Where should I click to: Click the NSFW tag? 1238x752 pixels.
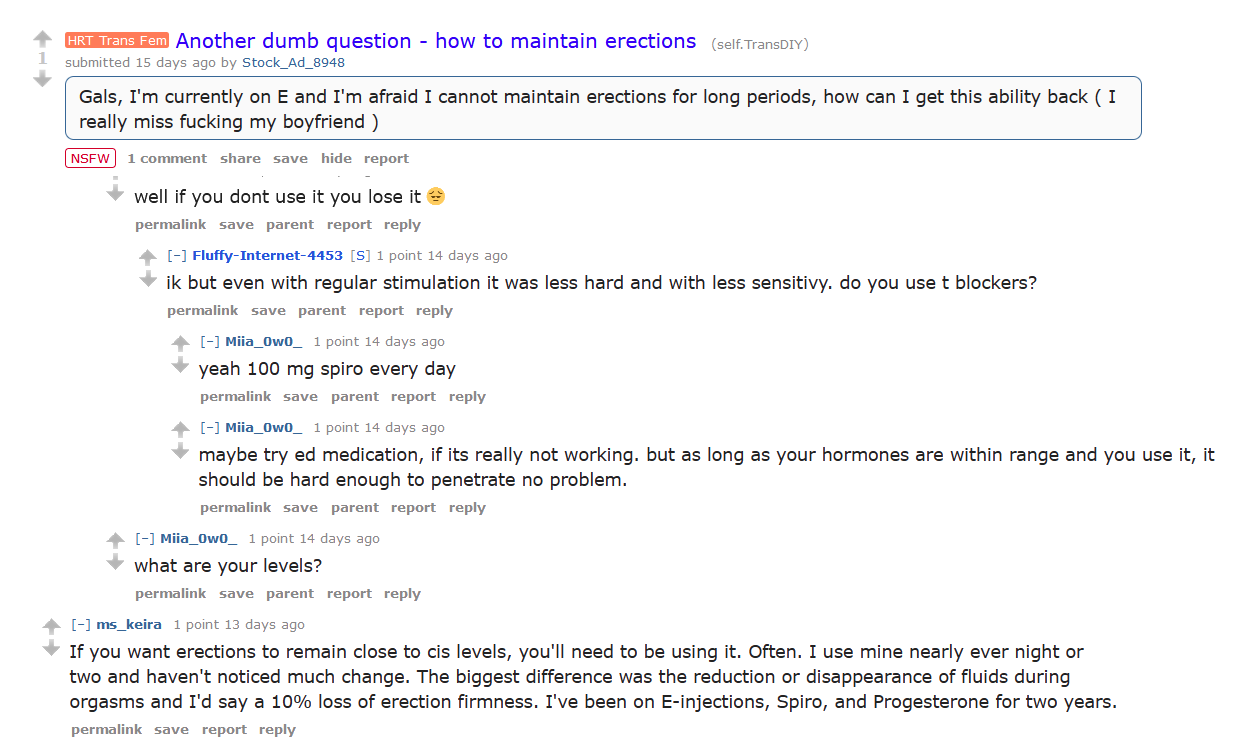pos(91,158)
